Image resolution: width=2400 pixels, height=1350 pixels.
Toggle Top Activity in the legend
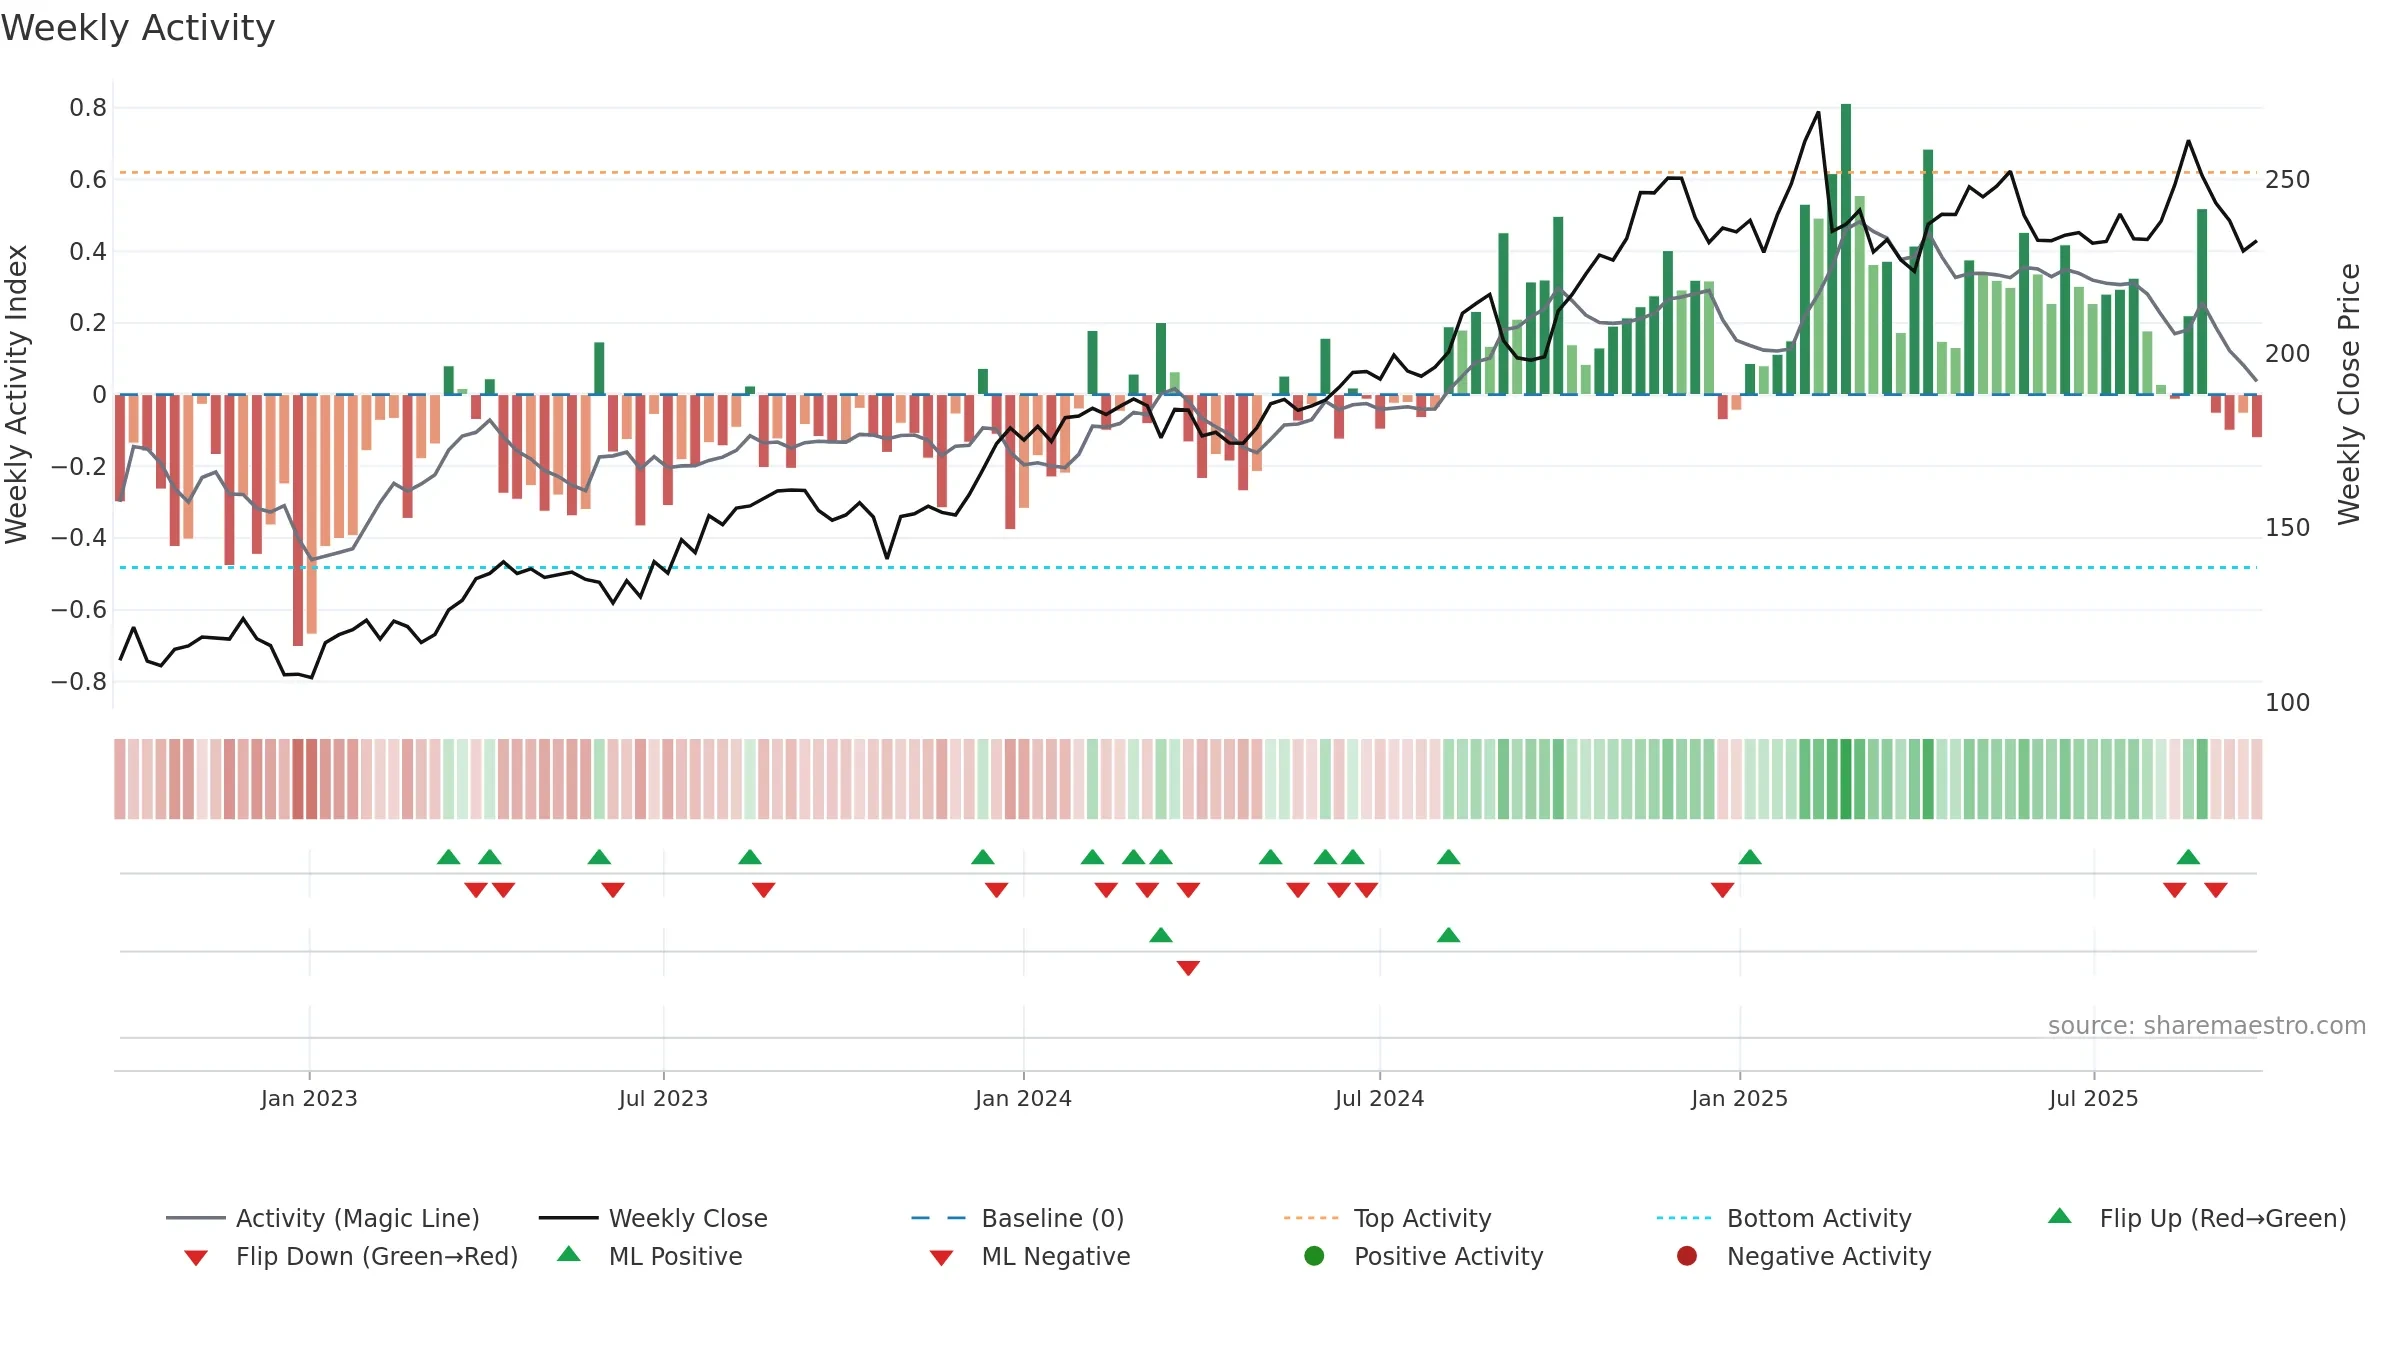coord(1387,1218)
